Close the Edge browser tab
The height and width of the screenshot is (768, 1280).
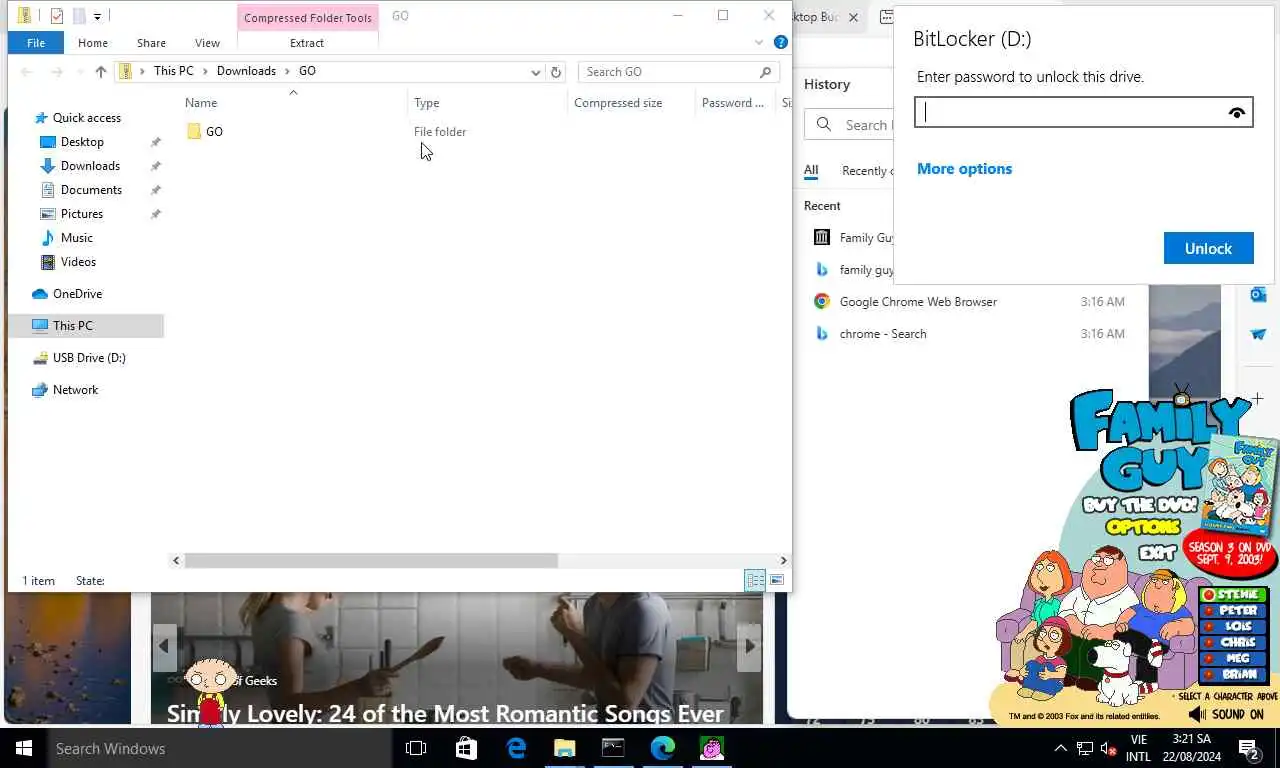(854, 17)
